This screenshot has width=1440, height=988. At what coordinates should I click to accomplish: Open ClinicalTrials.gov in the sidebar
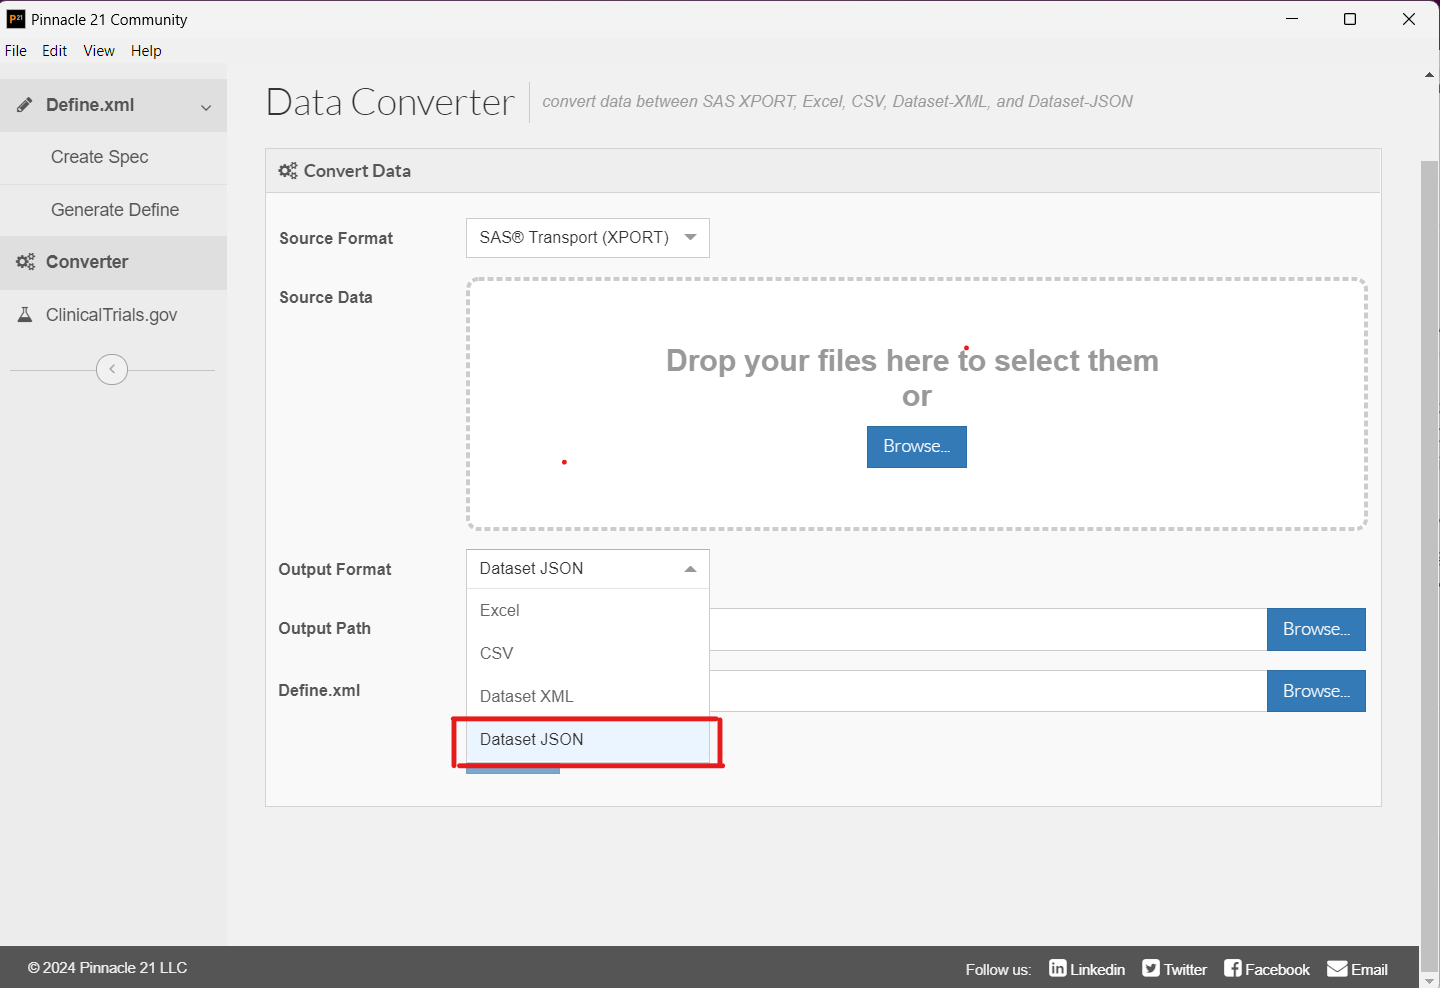(114, 315)
